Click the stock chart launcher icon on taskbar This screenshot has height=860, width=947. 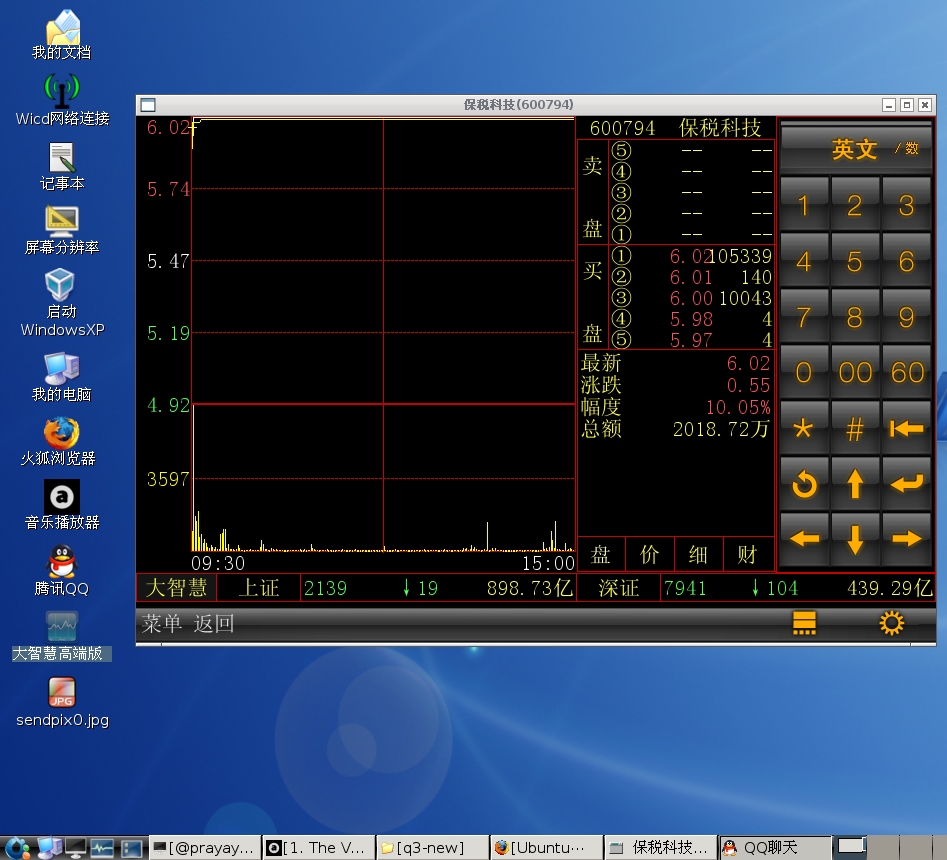pyautogui.click(x=102, y=848)
